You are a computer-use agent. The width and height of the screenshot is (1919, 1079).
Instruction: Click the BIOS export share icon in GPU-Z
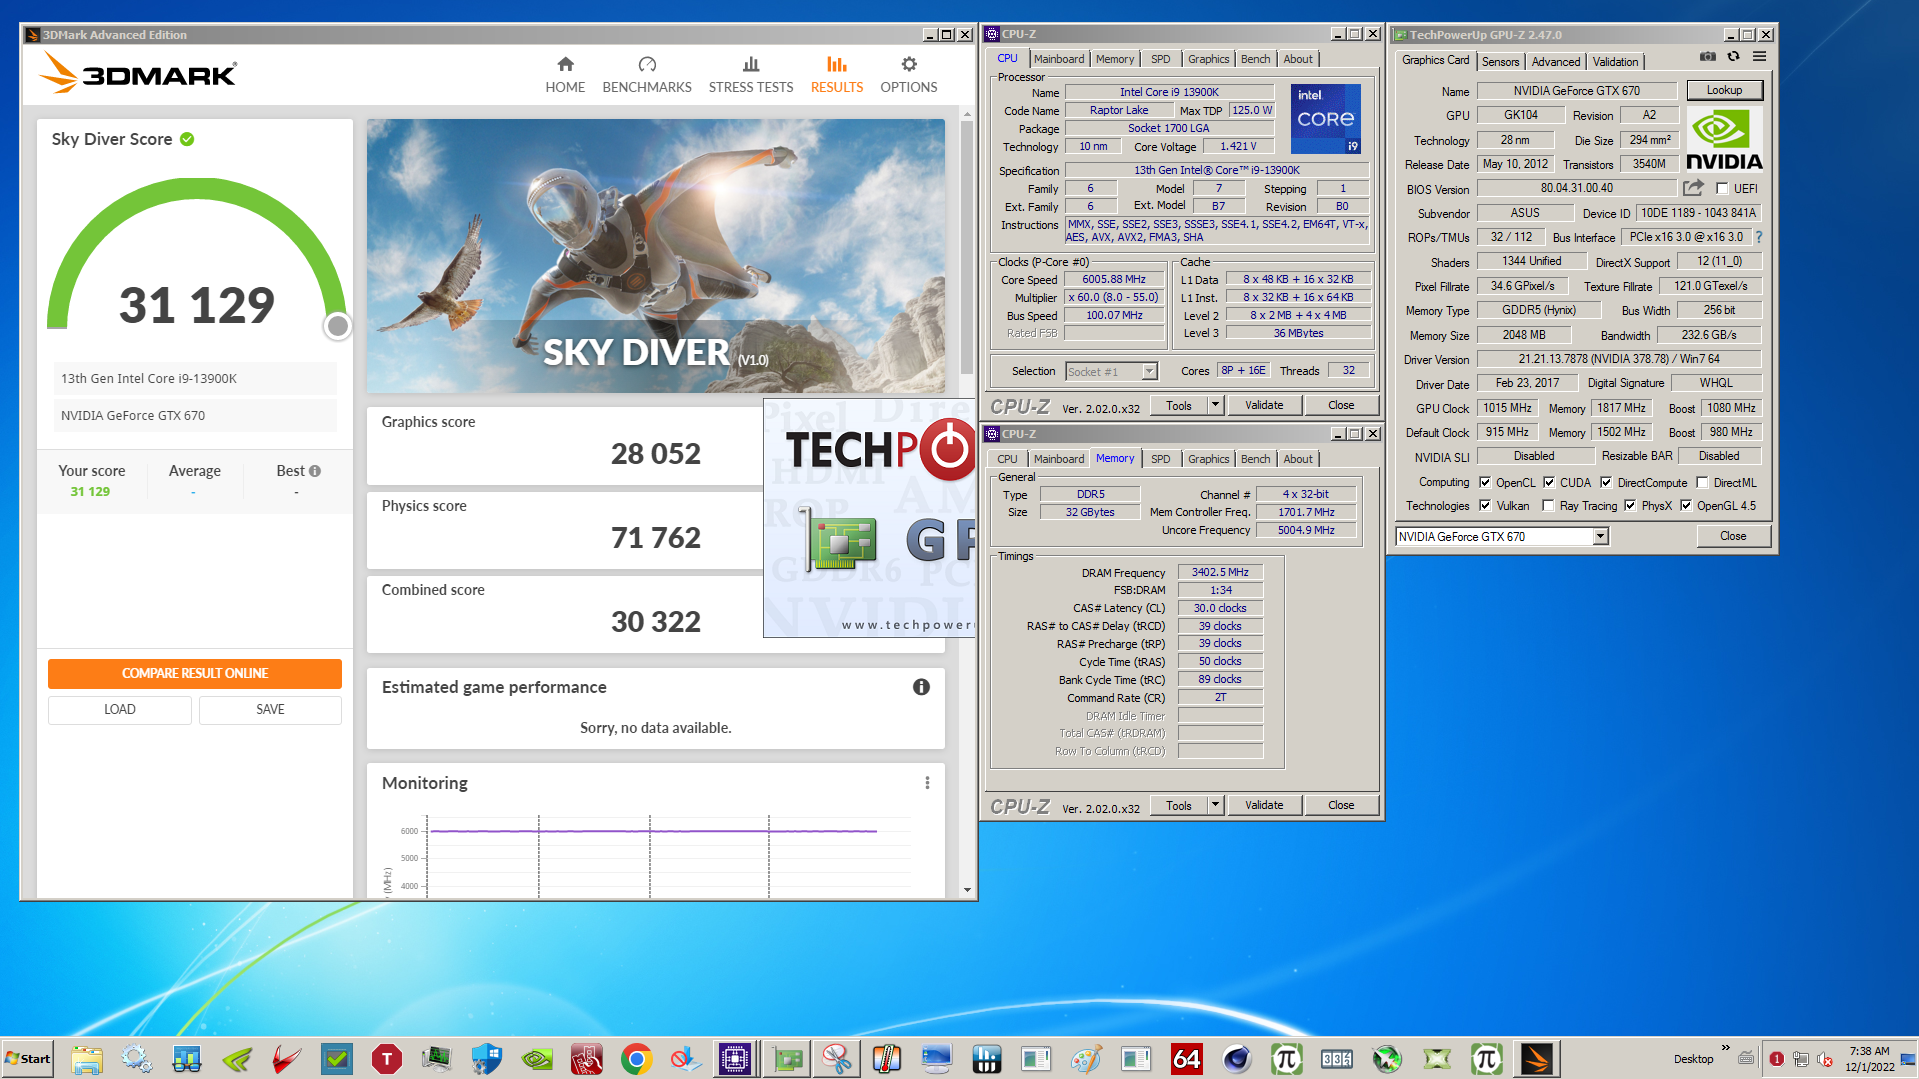tap(1693, 188)
